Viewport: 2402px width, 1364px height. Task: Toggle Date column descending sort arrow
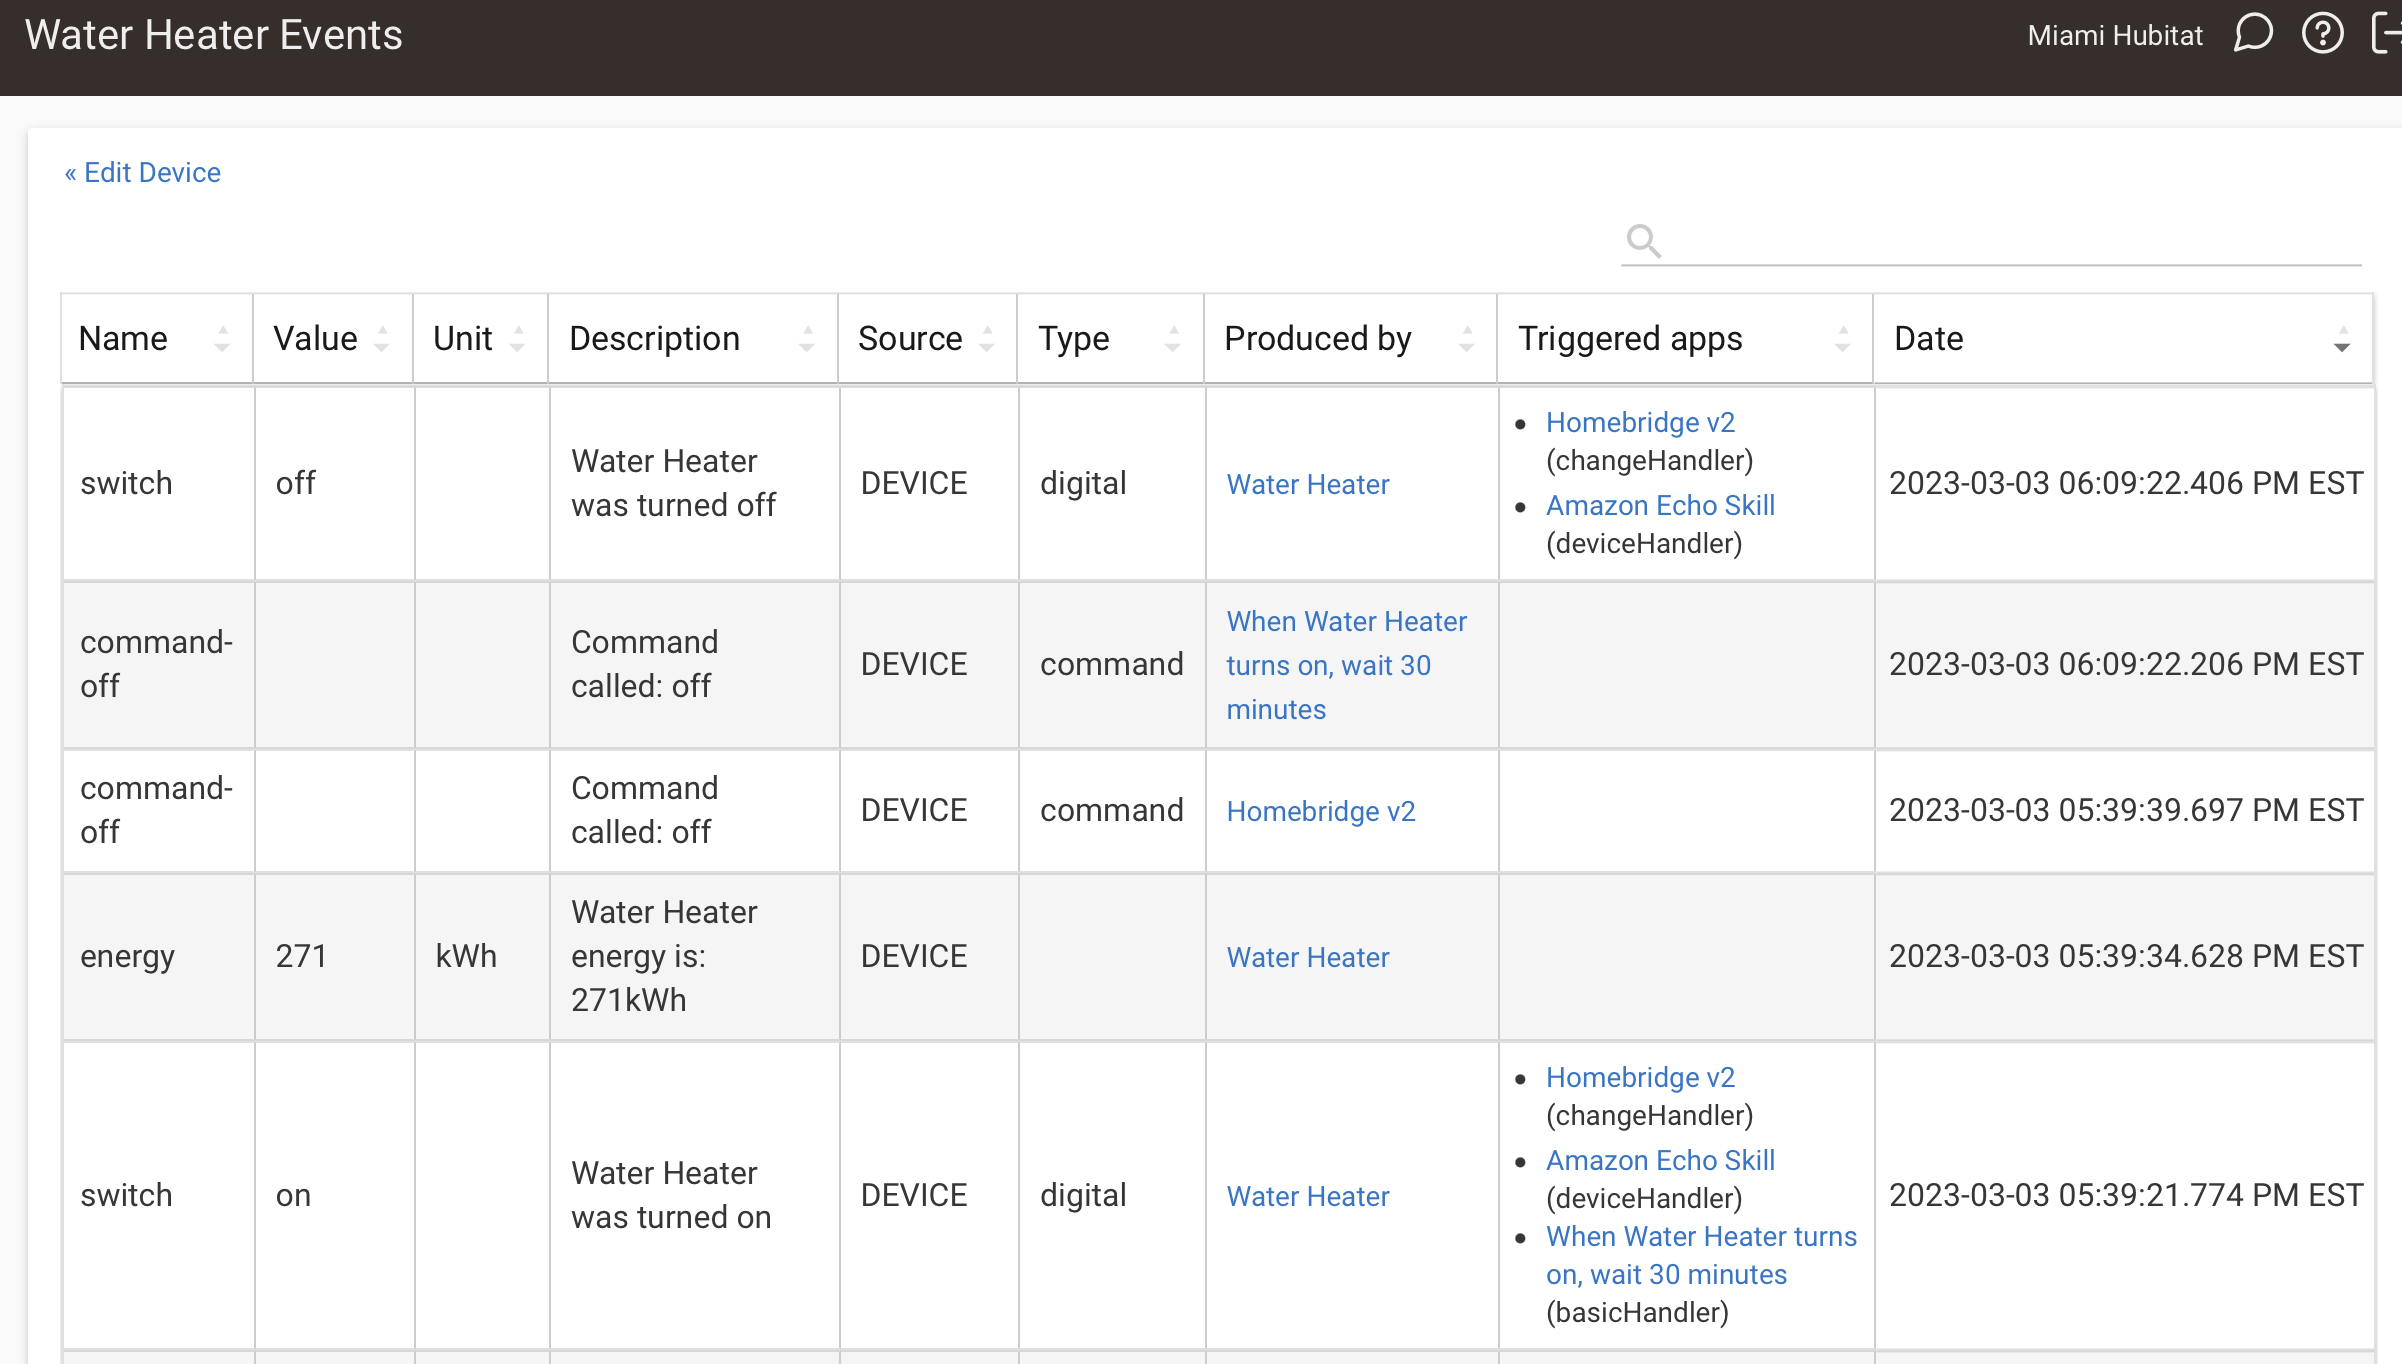tap(2341, 340)
